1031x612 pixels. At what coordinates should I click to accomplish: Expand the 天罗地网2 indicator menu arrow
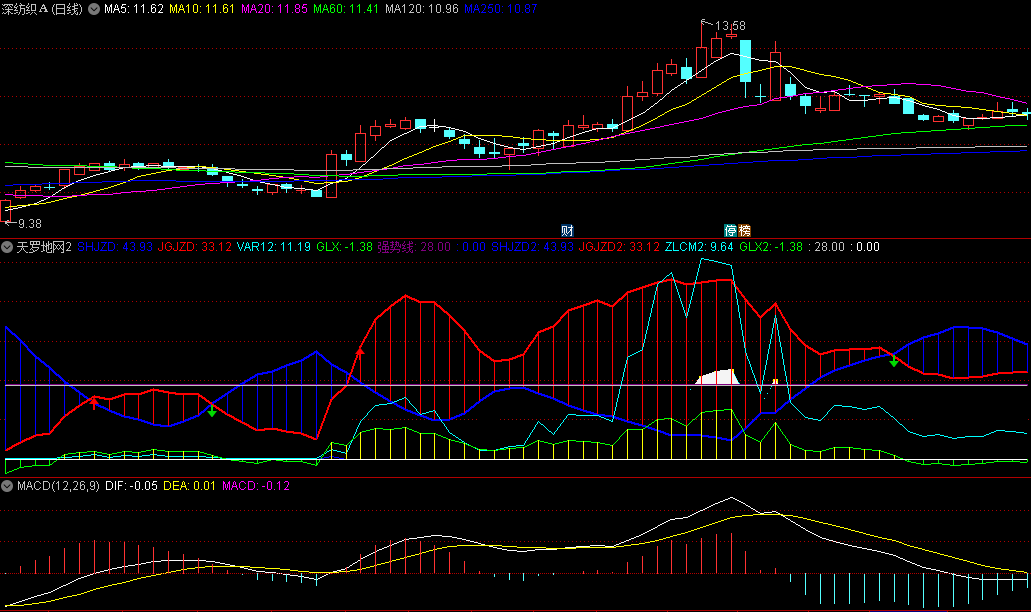point(7,247)
